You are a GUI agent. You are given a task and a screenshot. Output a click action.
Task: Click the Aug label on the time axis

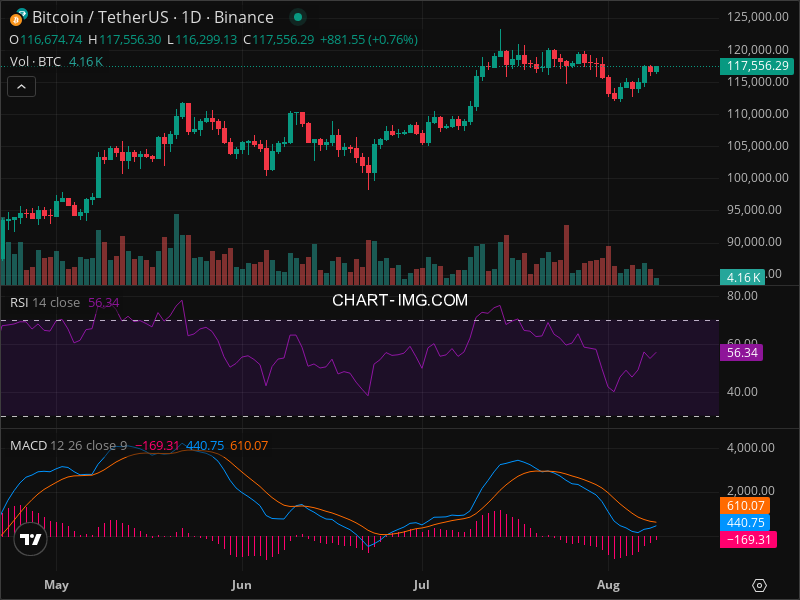coord(608,585)
